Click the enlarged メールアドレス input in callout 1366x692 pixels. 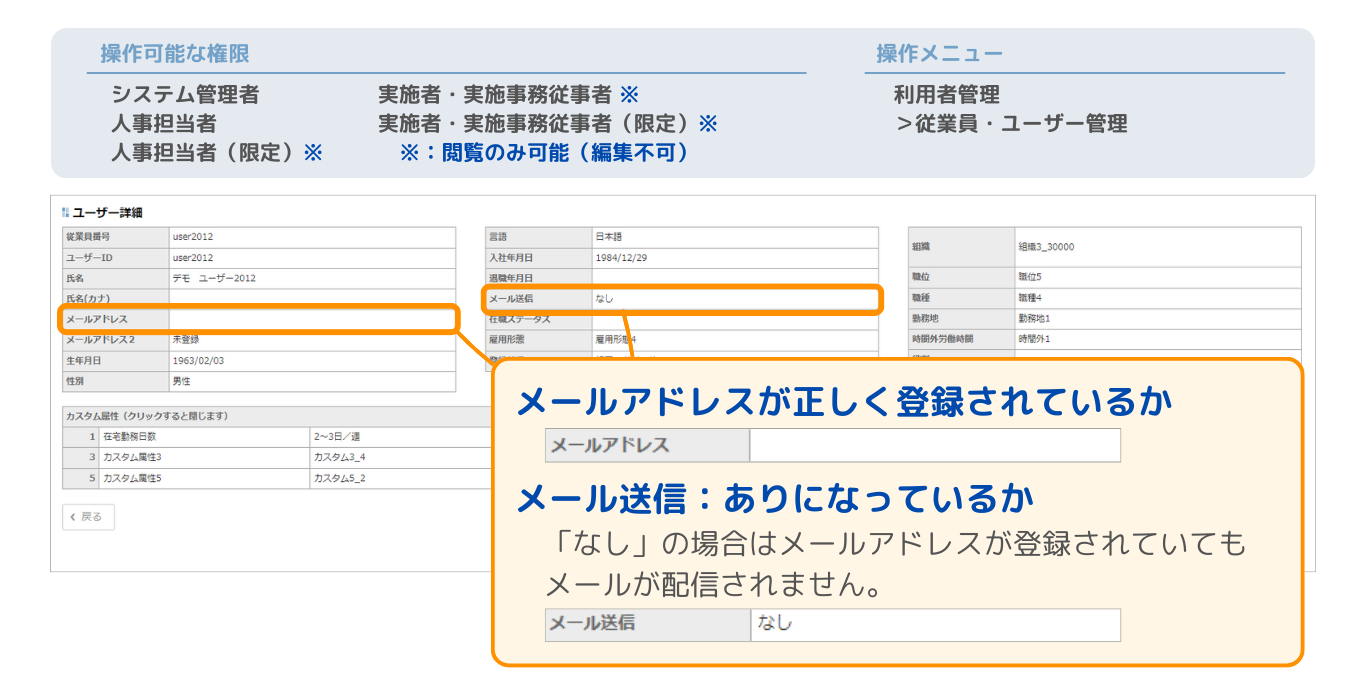tap(934, 446)
